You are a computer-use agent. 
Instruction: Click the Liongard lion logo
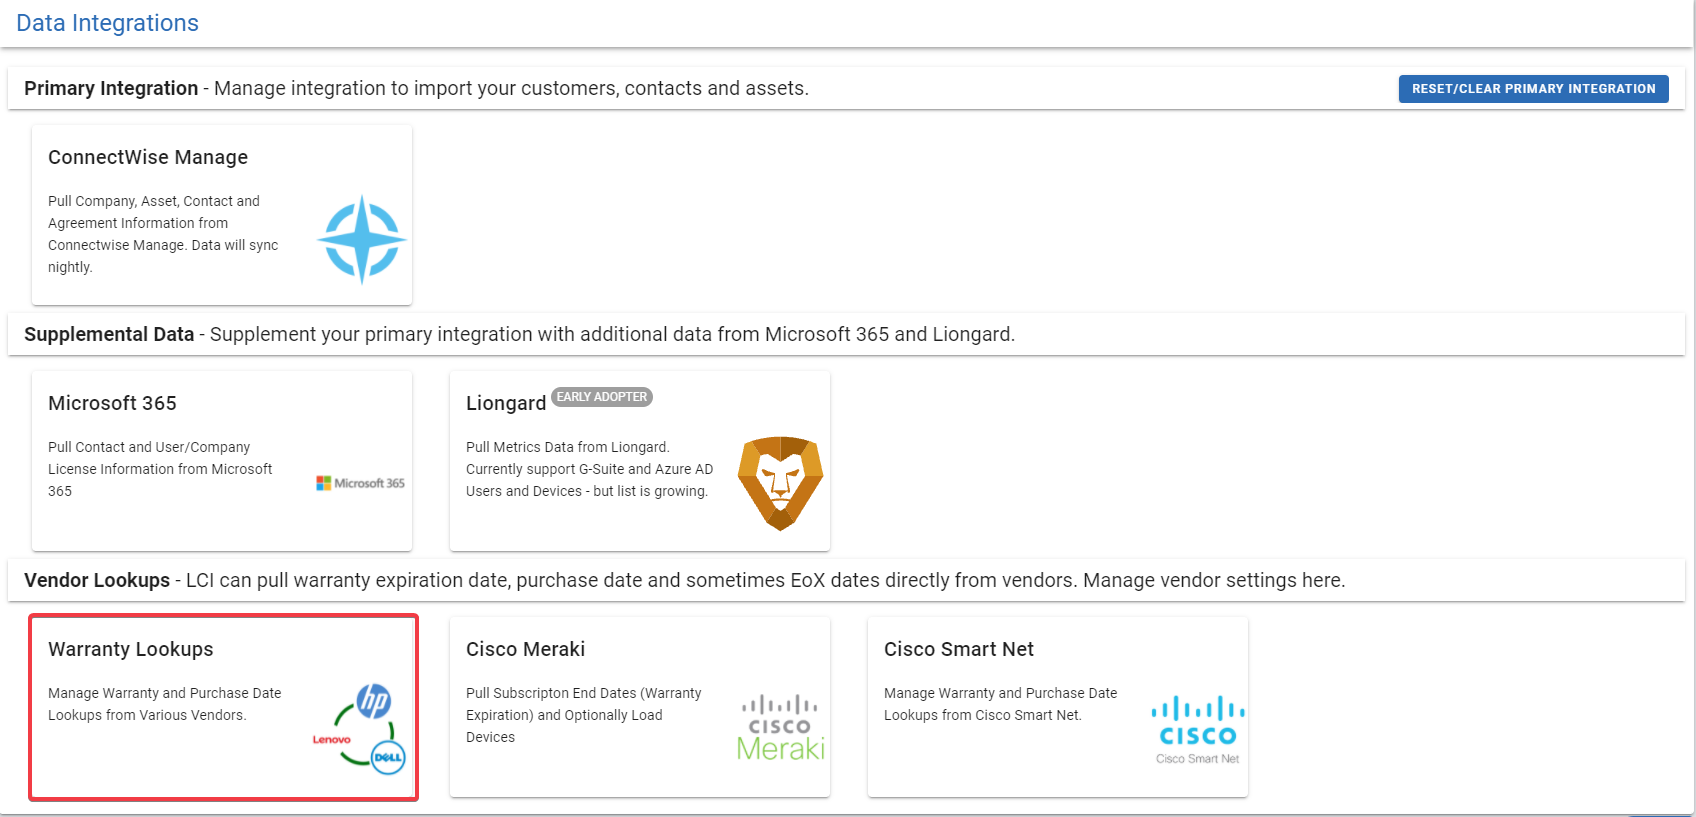780,483
